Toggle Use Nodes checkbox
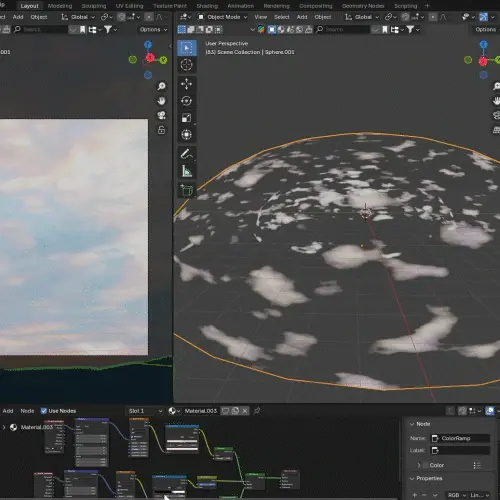Viewport: 500px width, 500px height. tap(44, 411)
